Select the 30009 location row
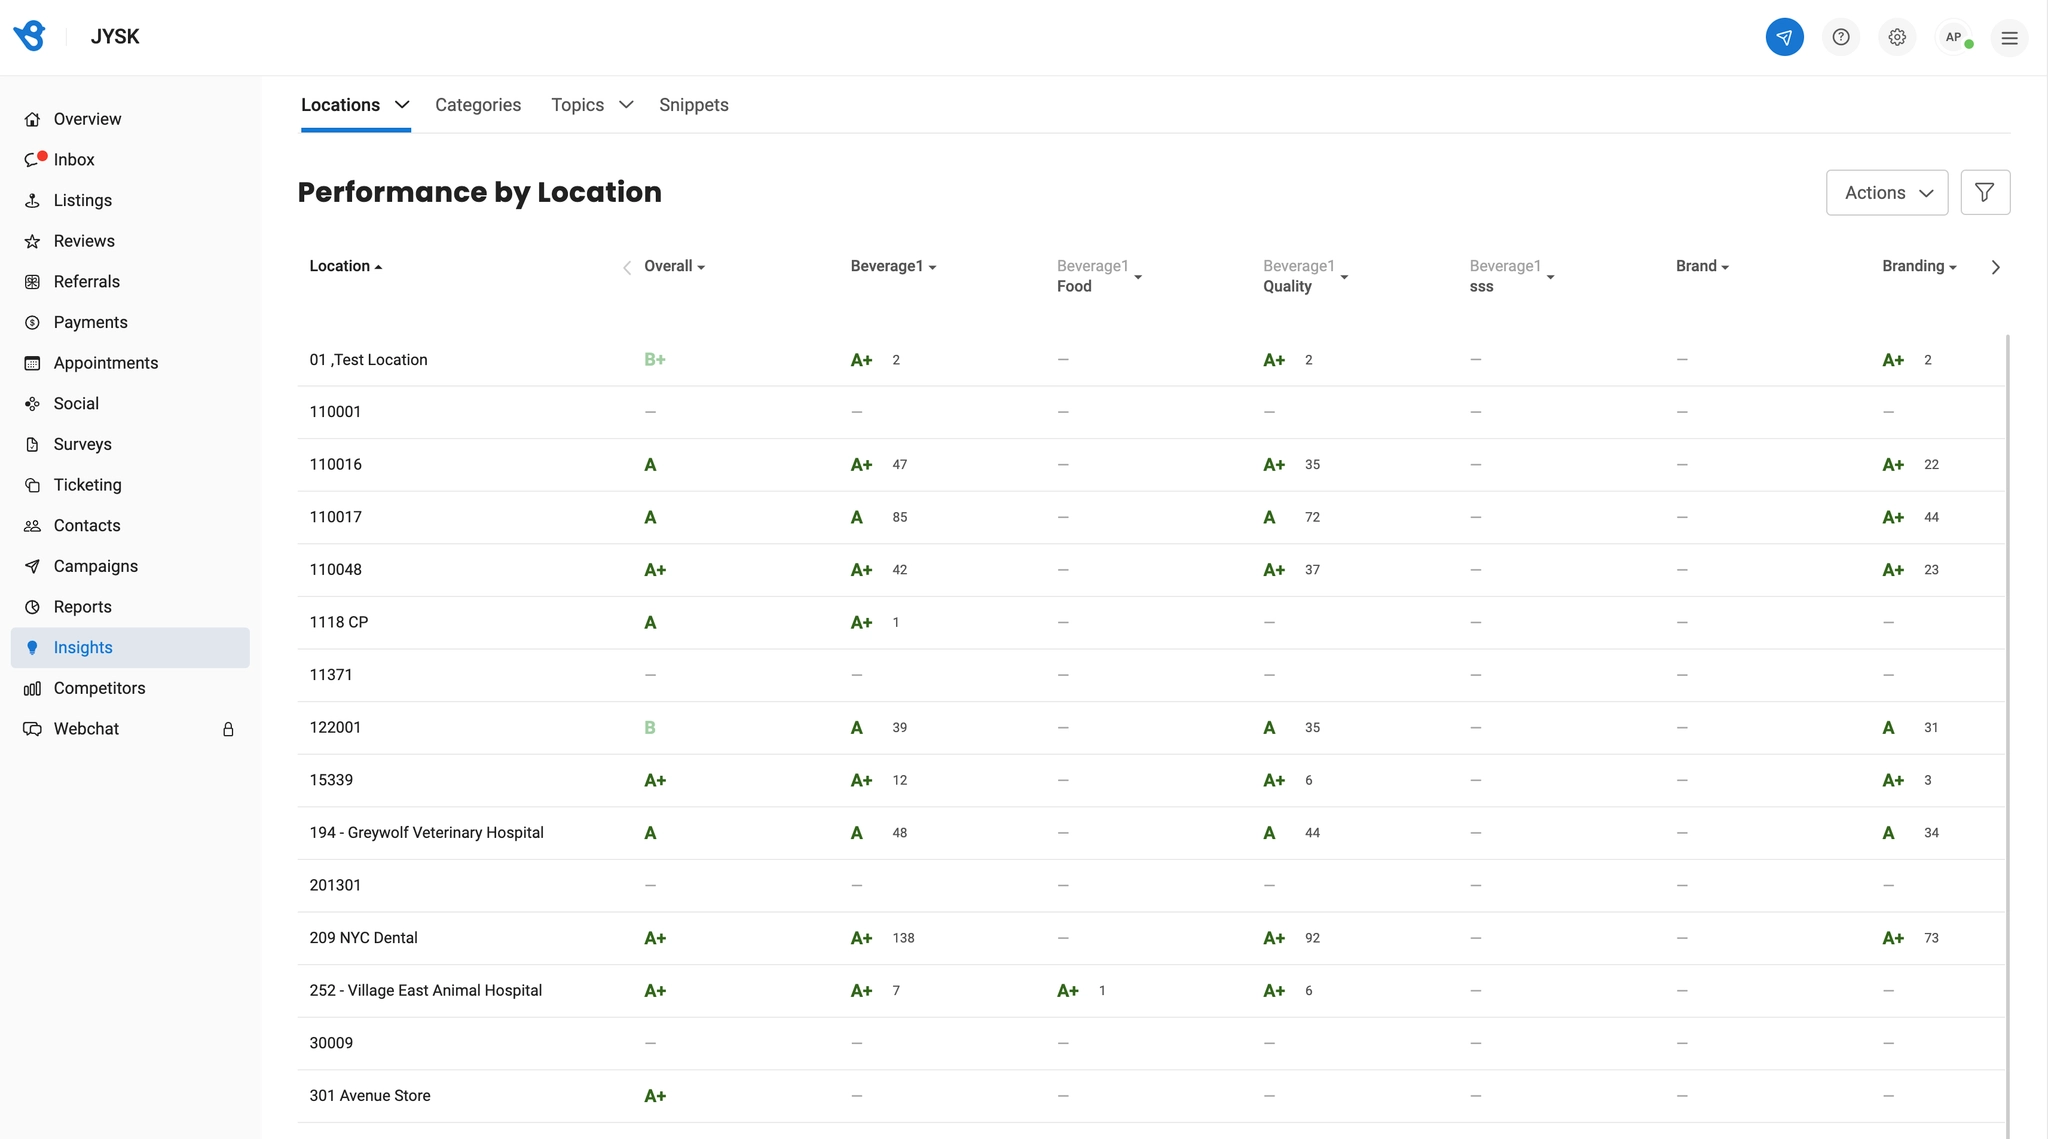This screenshot has height=1139, width=2048. (1152, 1044)
